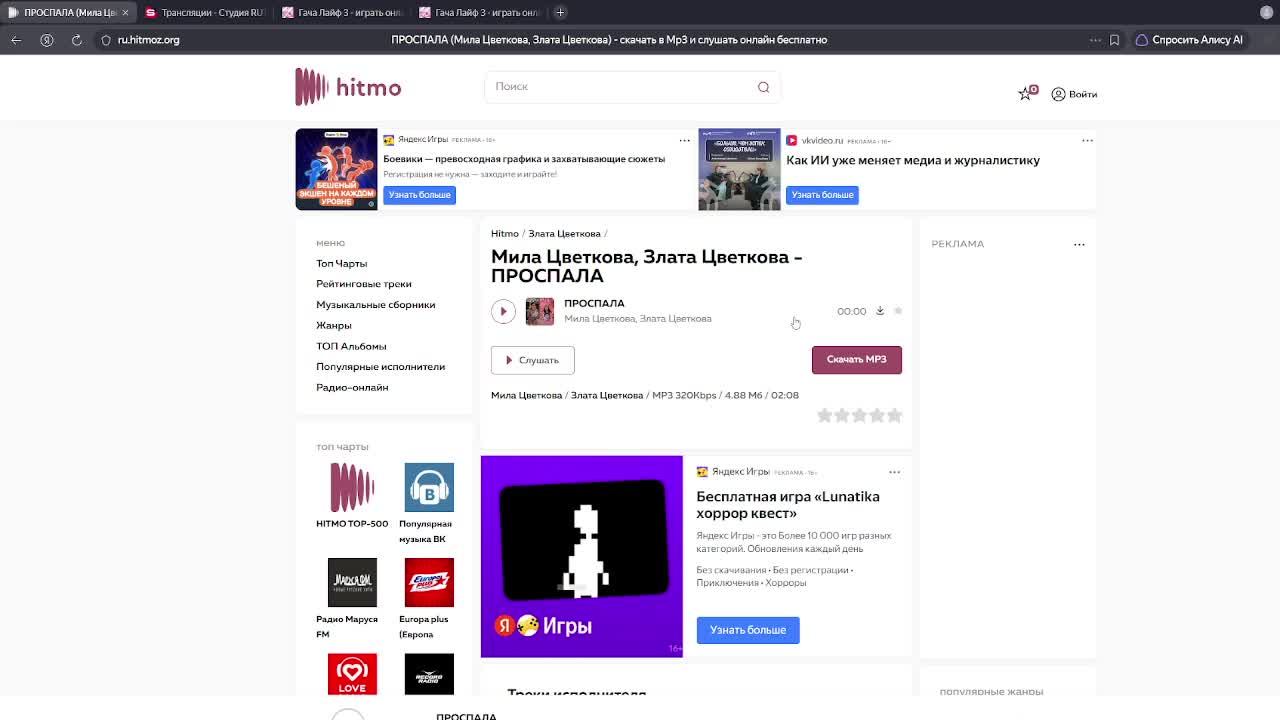Rate the track with the first star
The image size is (1280, 720).
825,415
